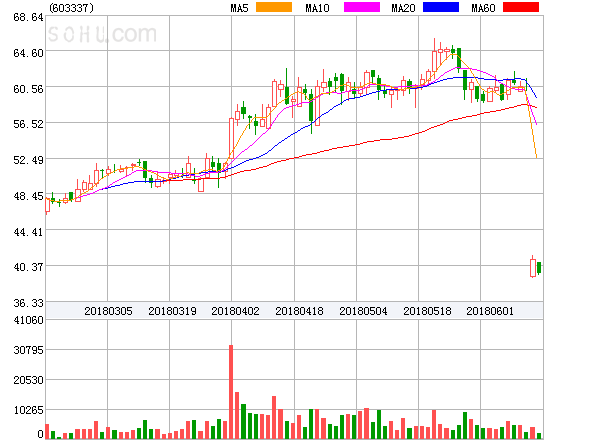Click the 20180305 date label
This screenshot has width=600, height=440.
pyautogui.click(x=108, y=311)
